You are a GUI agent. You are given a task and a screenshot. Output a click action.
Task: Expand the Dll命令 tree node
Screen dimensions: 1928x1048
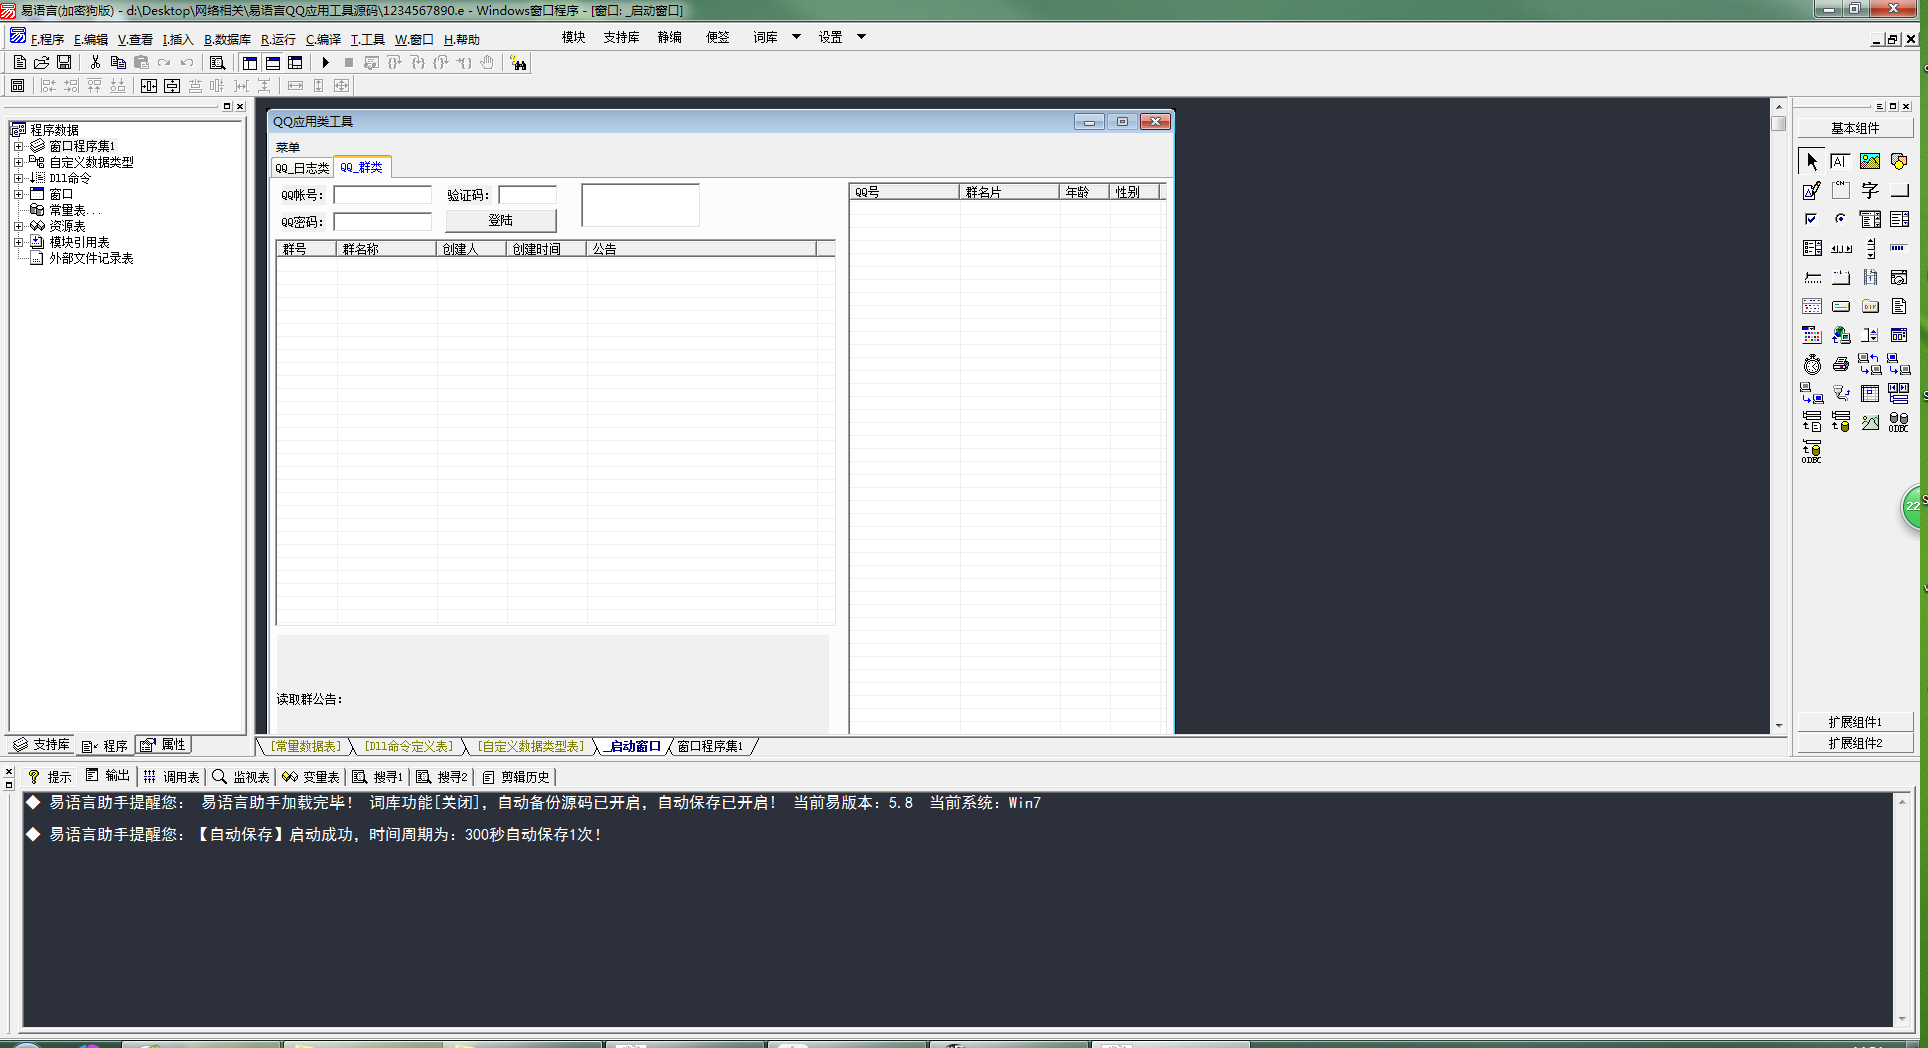(x=18, y=178)
